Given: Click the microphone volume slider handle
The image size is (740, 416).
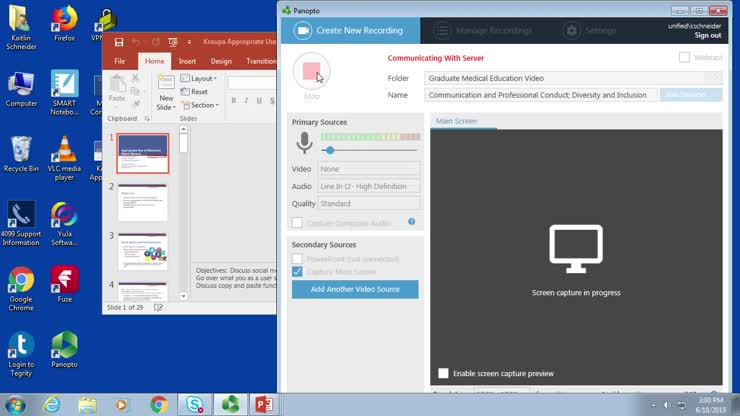Looking at the screenshot, I should [x=329, y=150].
